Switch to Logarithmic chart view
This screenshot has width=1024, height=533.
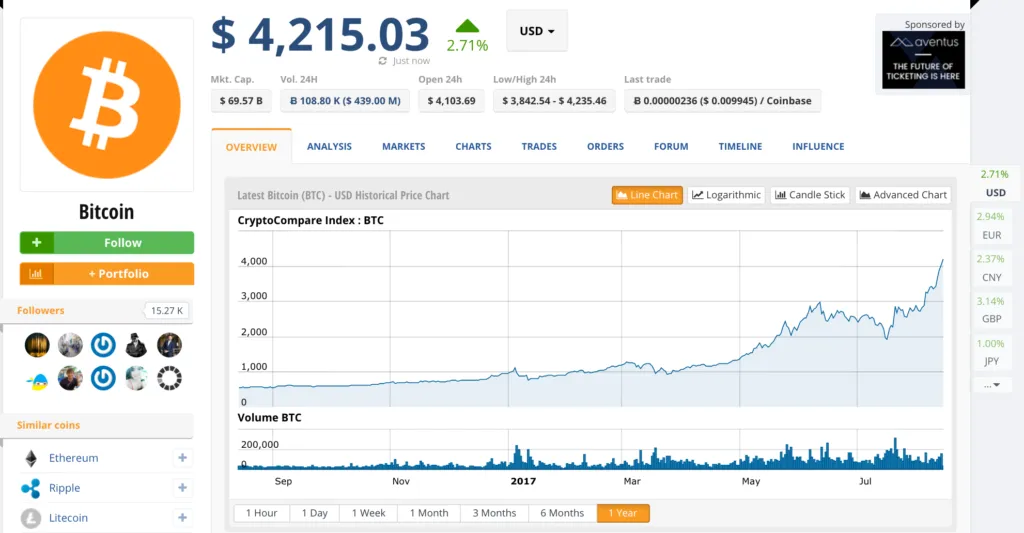pyautogui.click(x=726, y=195)
